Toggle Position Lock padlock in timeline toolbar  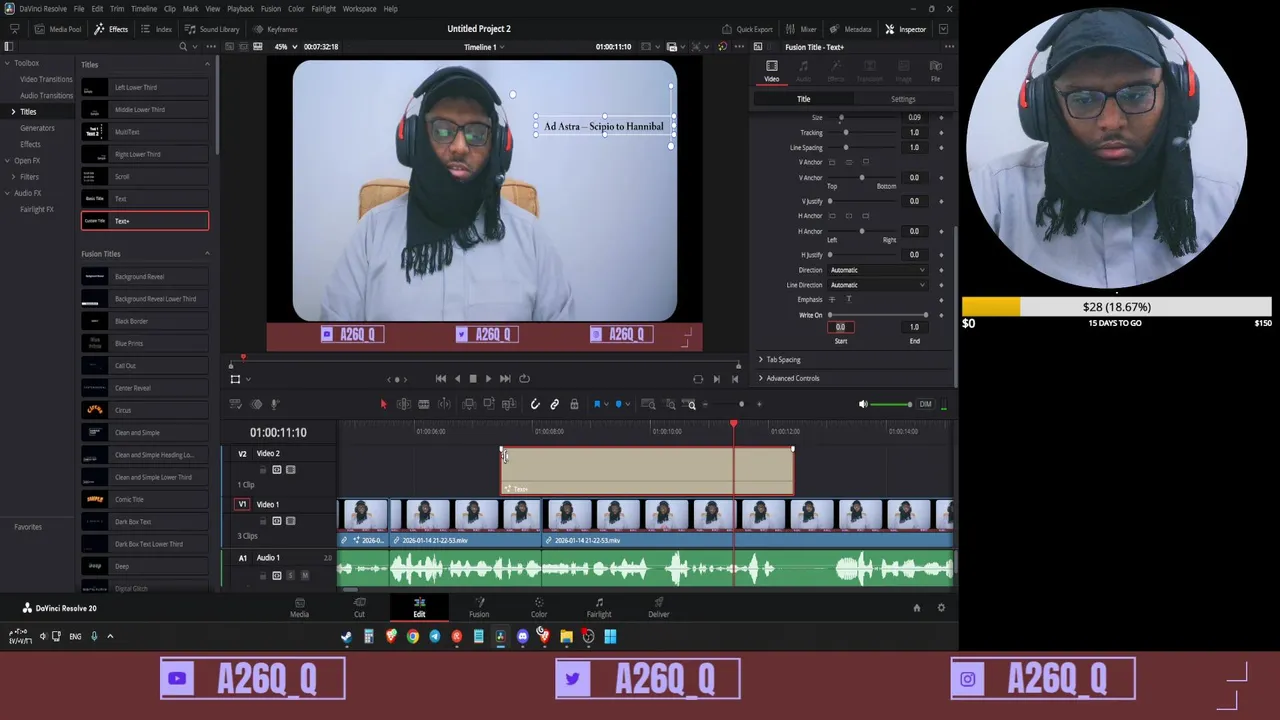[x=574, y=404]
